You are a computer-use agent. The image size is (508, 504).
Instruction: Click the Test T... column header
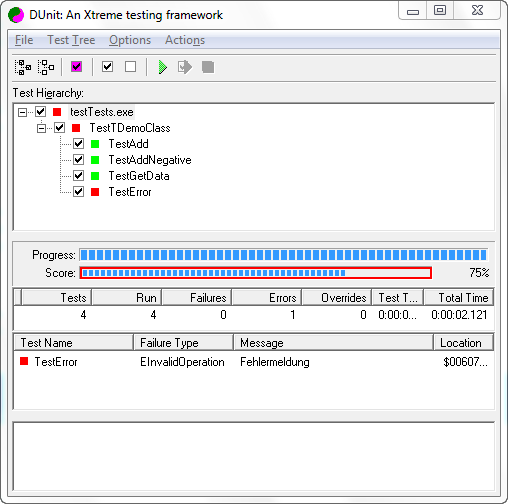[398, 297]
